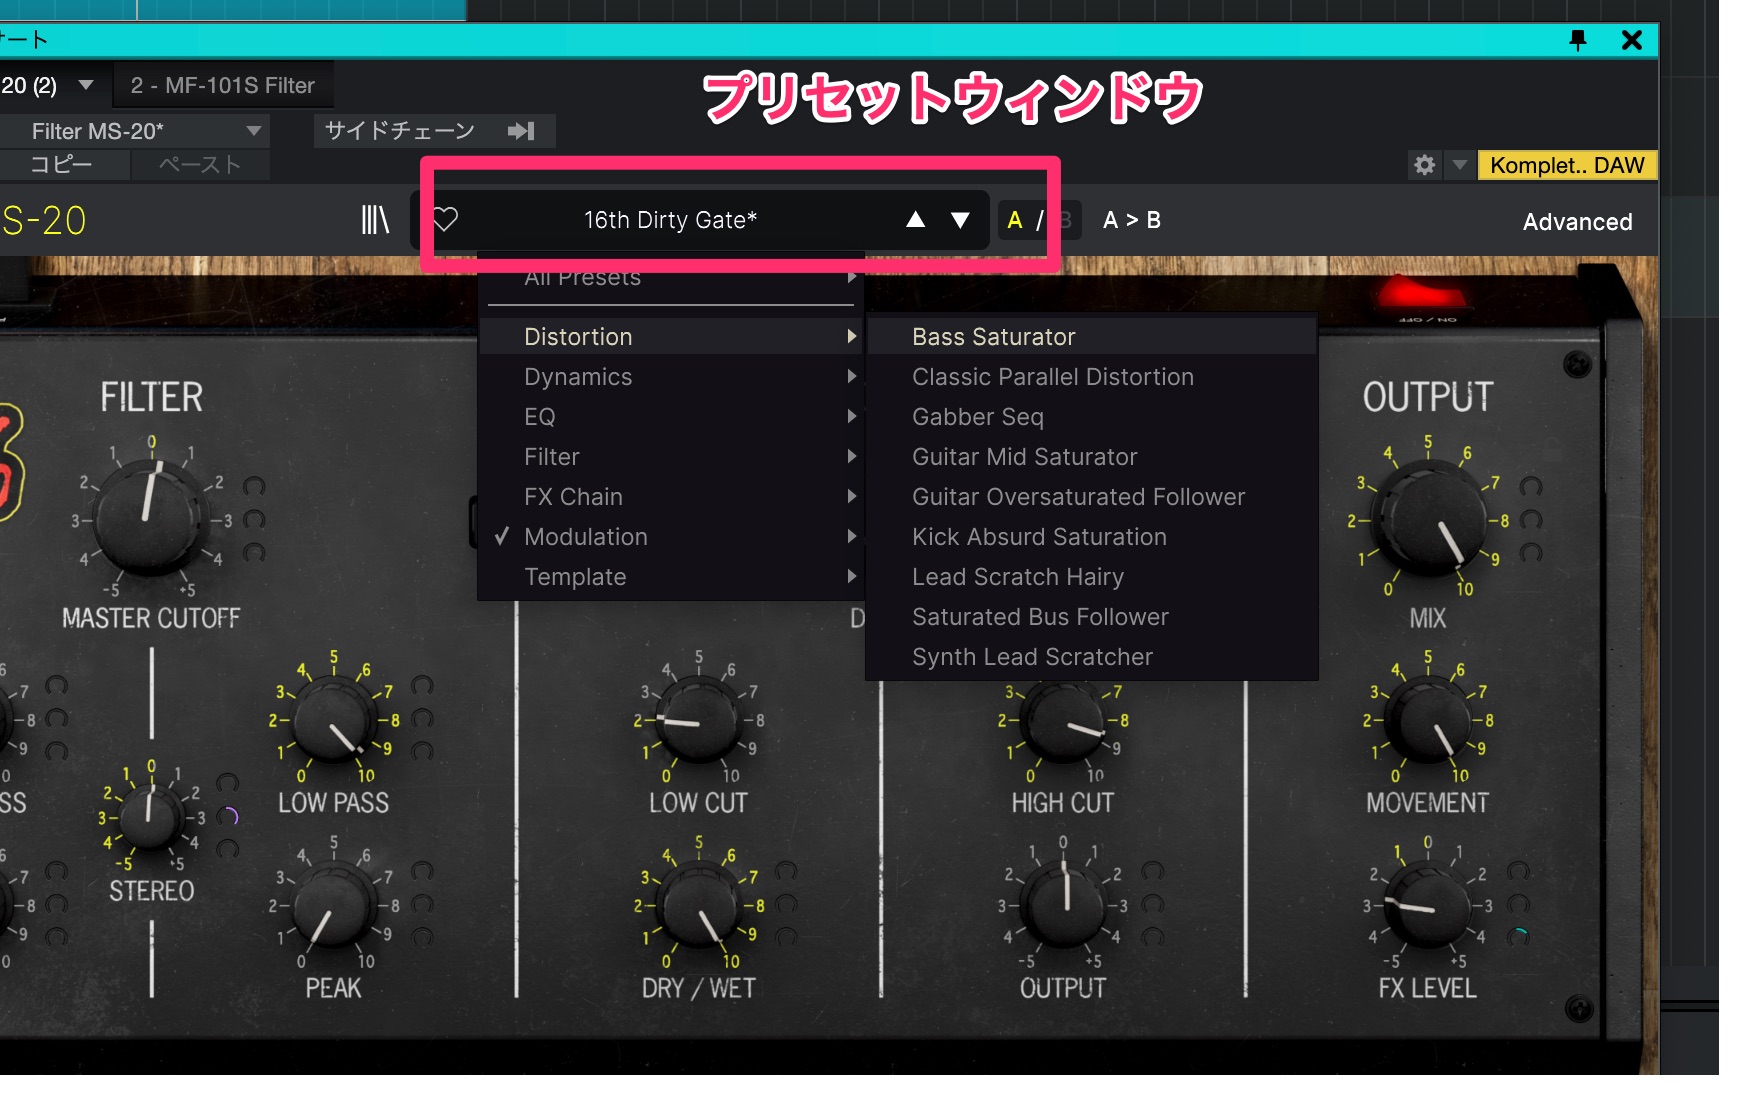The width and height of the screenshot is (1760, 1116).
Task: Enable the sidechain (サイドチェーン) button
Action: [400, 131]
